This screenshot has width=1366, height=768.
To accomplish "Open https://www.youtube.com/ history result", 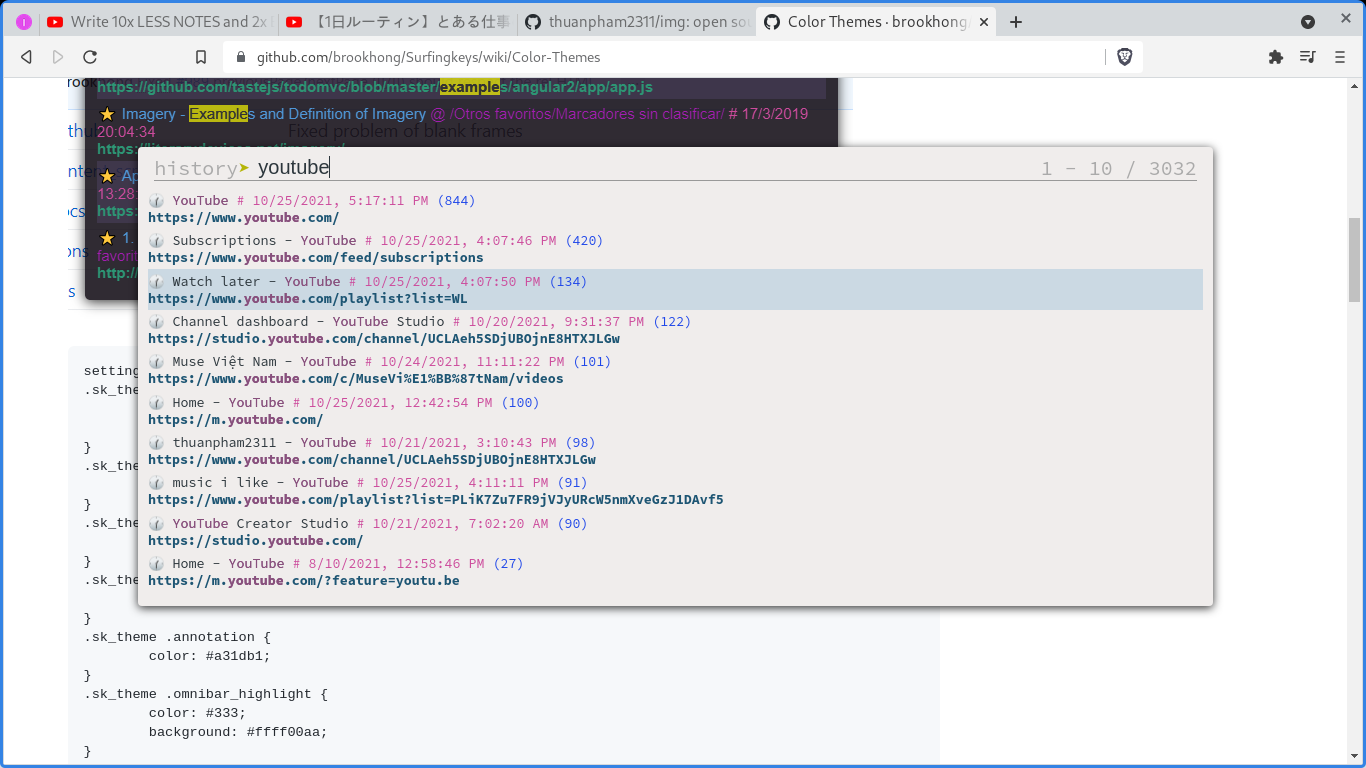I will click(244, 218).
